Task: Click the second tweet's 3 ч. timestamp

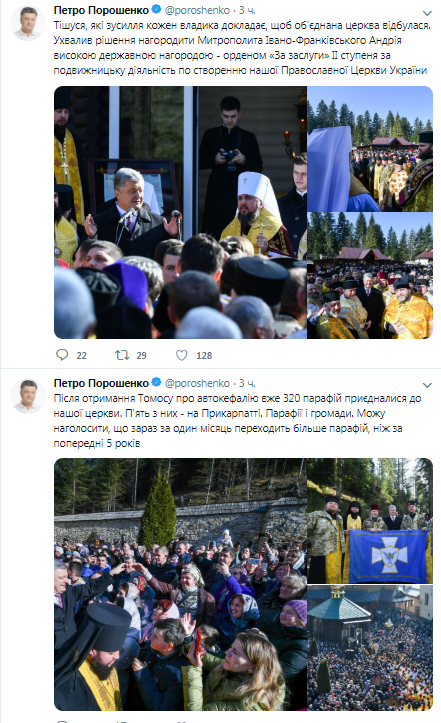Action: coord(247,383)
